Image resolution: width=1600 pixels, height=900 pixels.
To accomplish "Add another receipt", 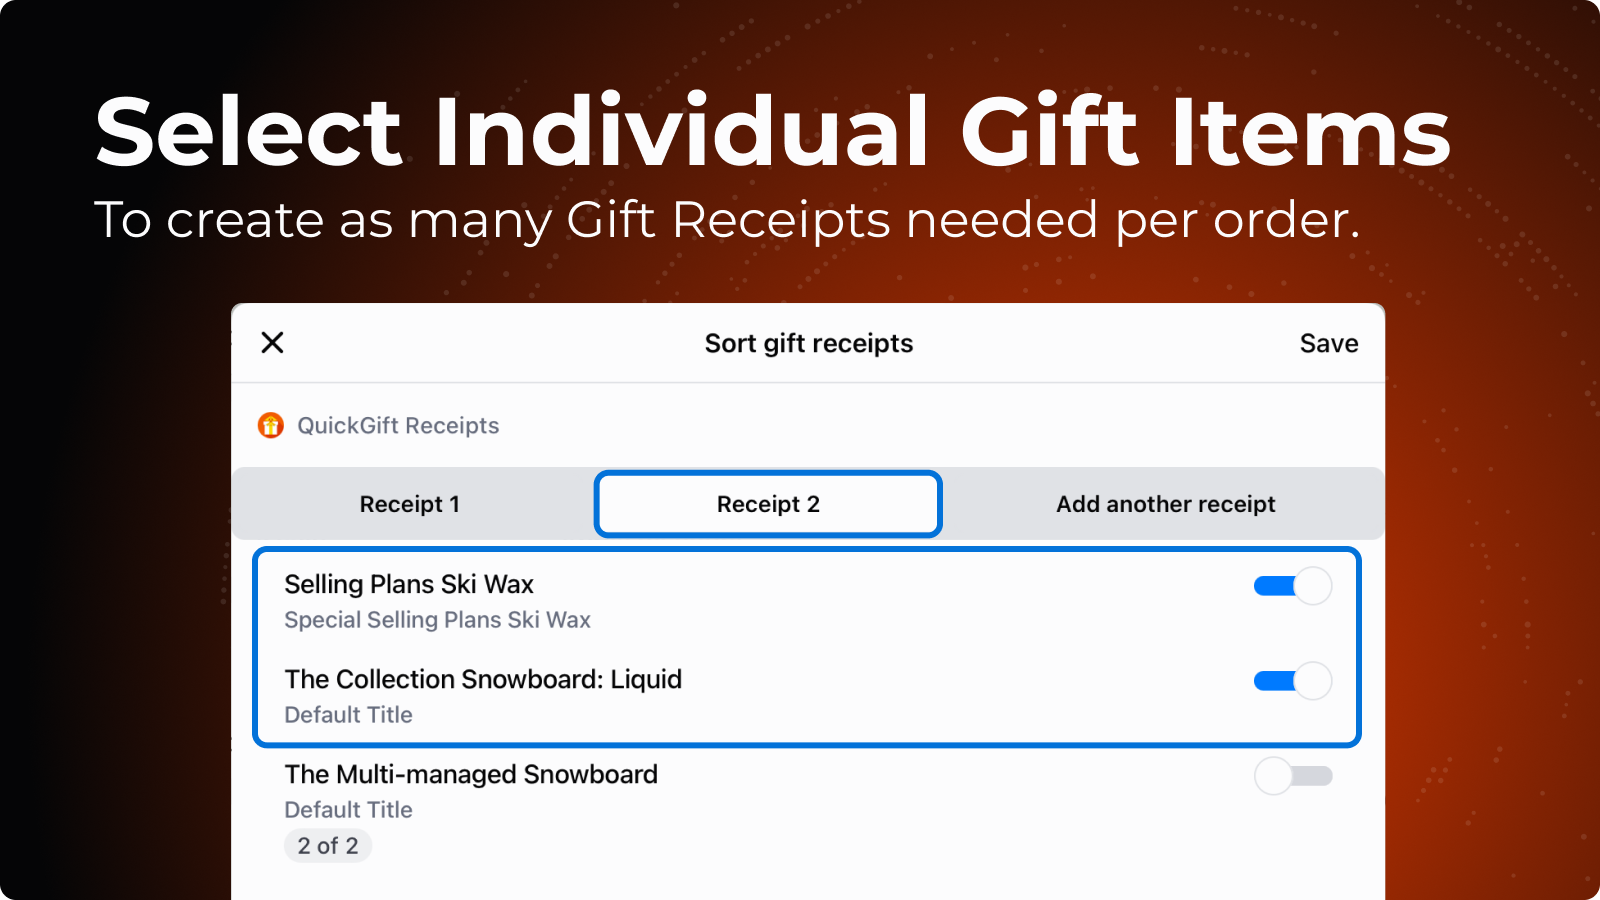I will click(x=1165, y=504).
